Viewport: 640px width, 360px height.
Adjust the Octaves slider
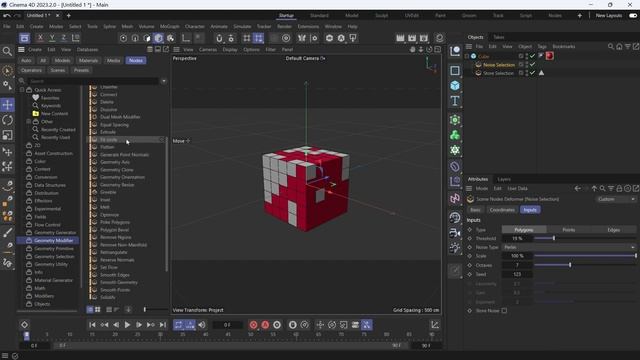[585, 265]
